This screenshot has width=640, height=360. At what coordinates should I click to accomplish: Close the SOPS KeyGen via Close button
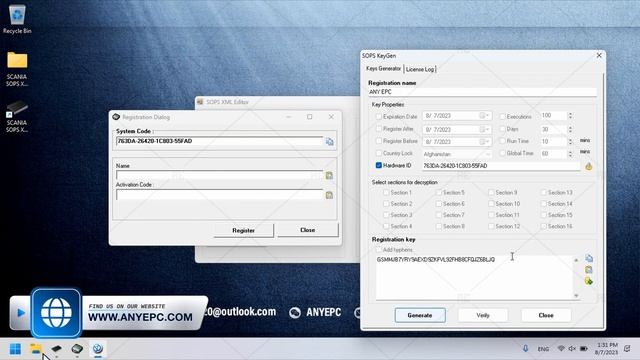point(546,316)
